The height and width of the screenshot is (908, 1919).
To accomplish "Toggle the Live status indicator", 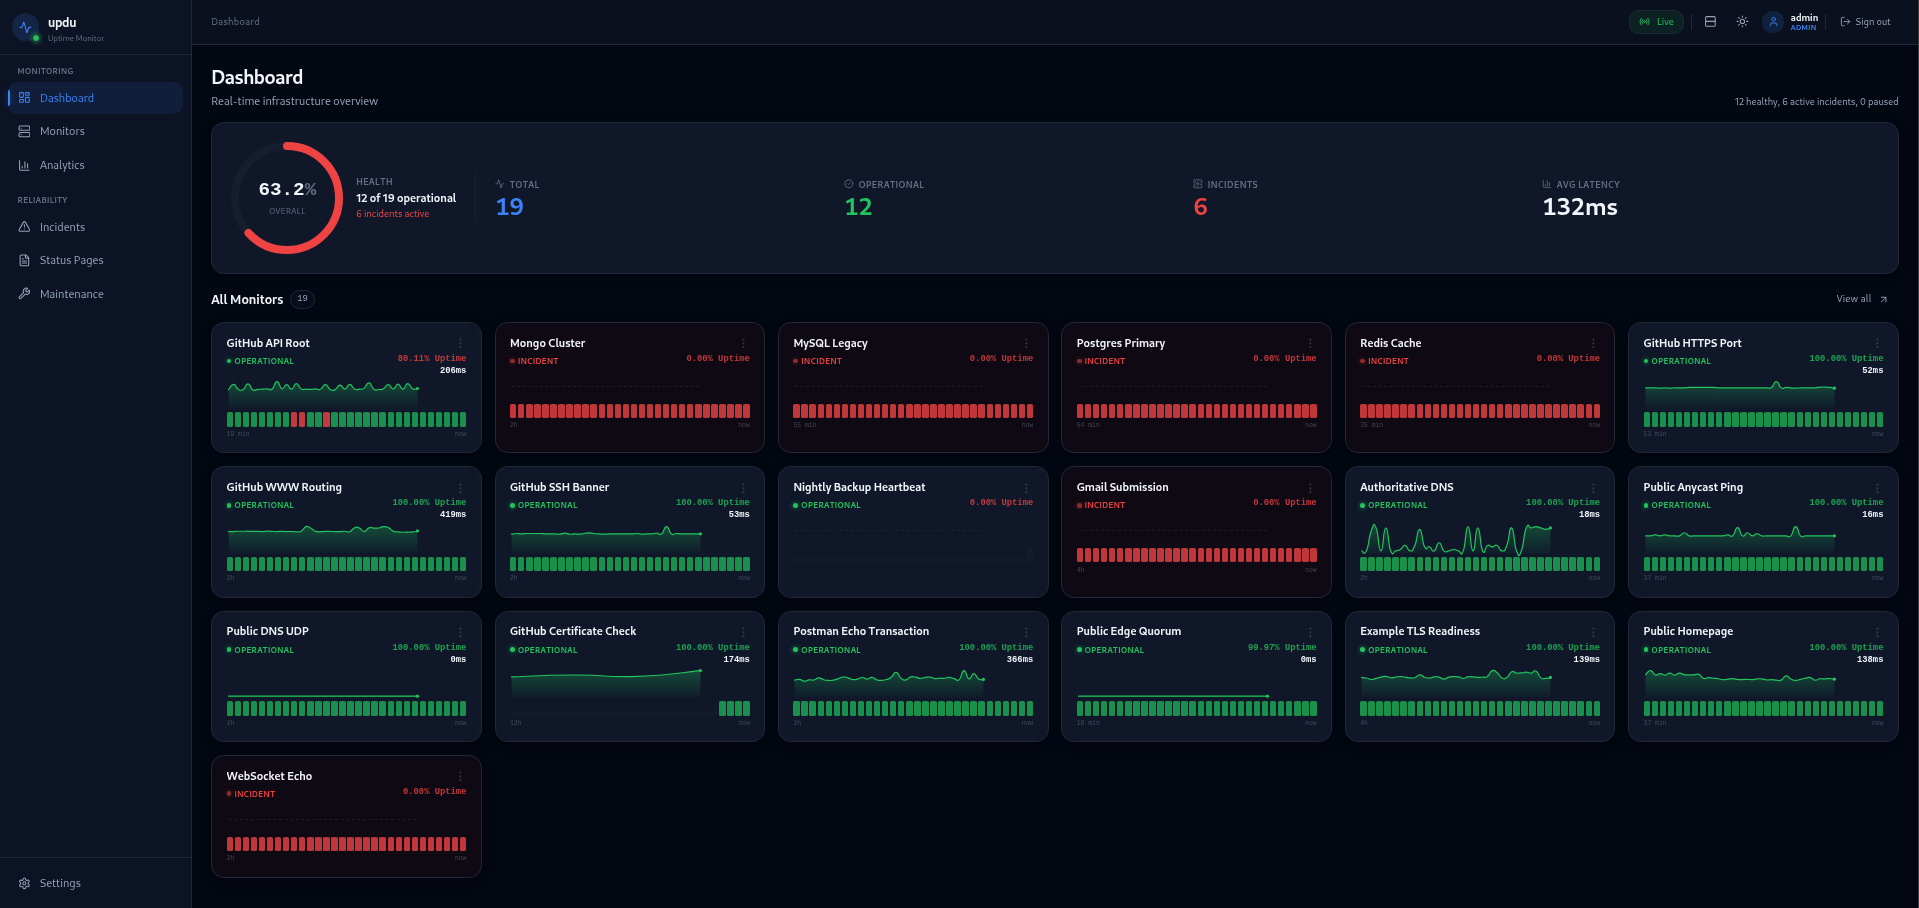I will 1656,21.
